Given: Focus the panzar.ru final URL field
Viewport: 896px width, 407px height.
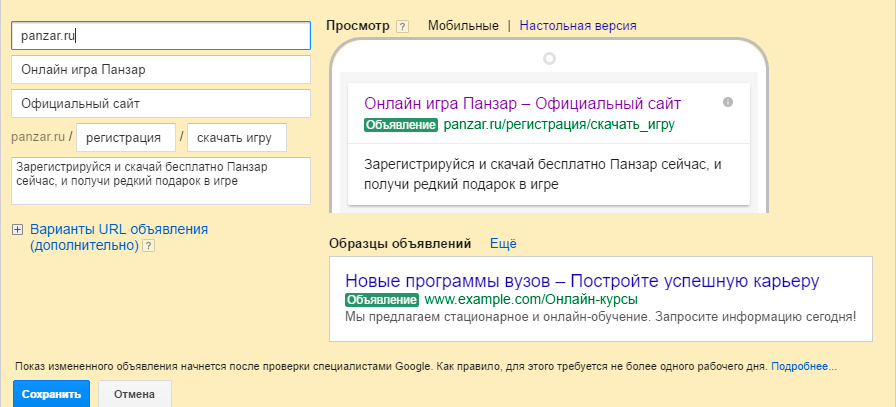Looking at the screenshot, I should 161,35.
